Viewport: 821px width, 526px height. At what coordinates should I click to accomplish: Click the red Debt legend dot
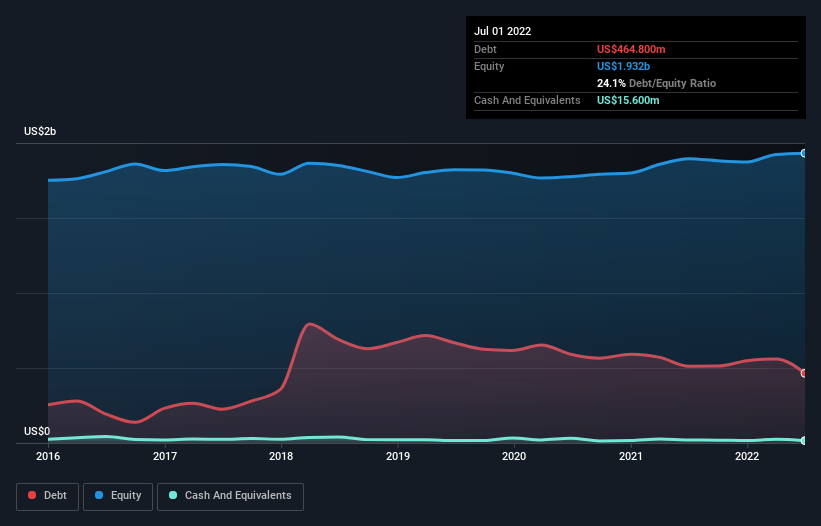click(32, 495)
